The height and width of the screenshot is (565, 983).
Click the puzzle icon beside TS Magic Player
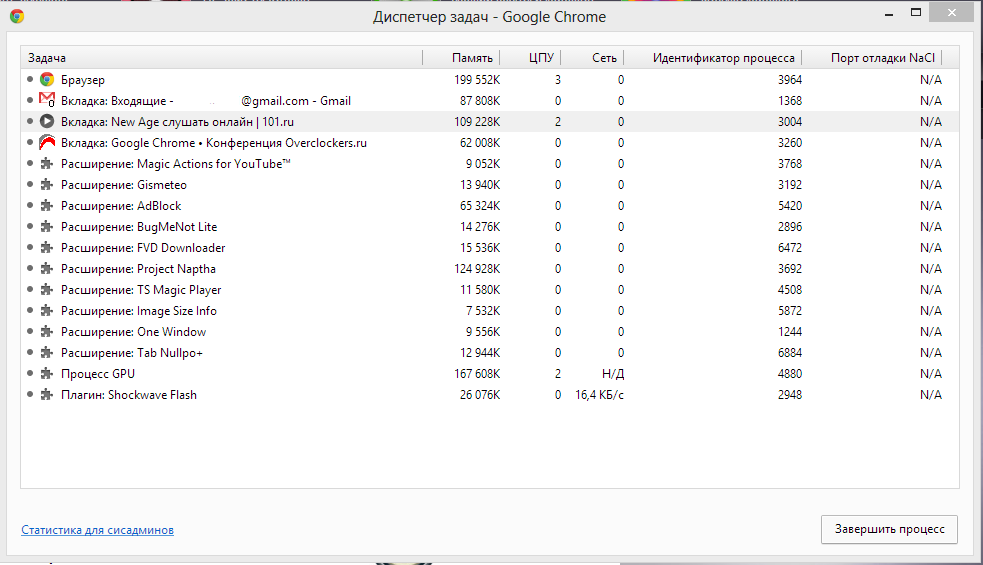[x=47, y=290]
